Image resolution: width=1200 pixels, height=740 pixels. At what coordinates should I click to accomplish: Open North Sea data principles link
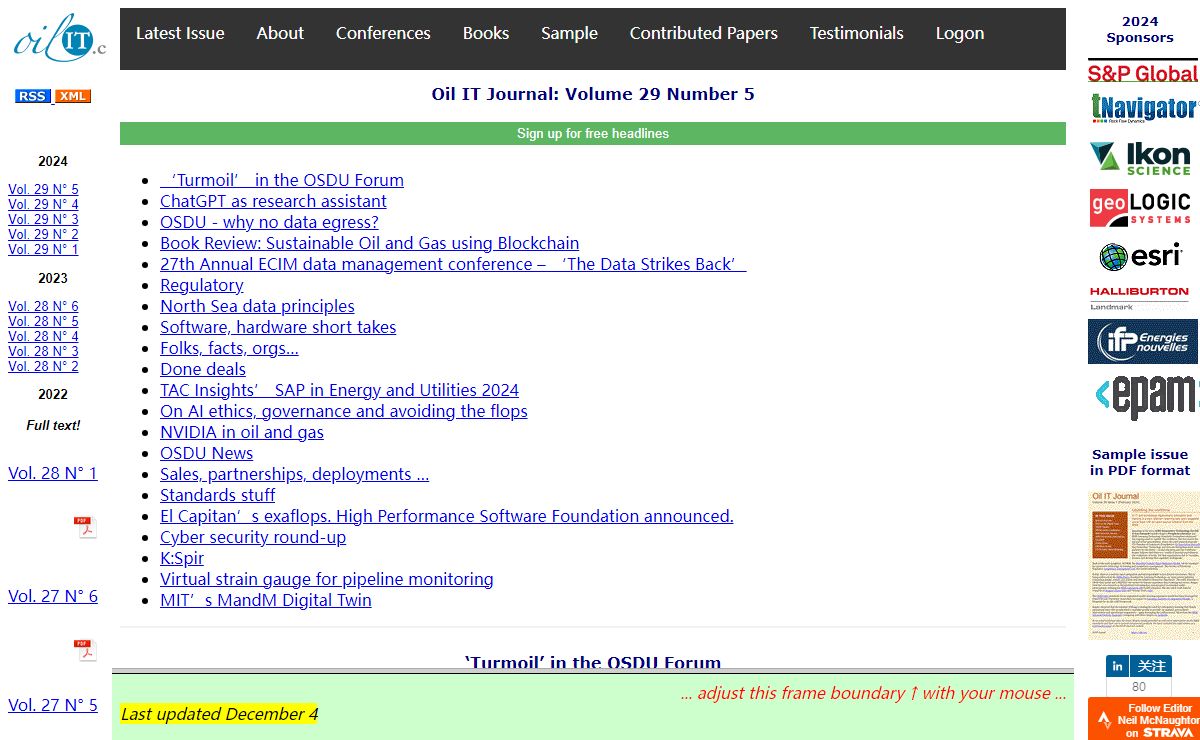[257, 306]
